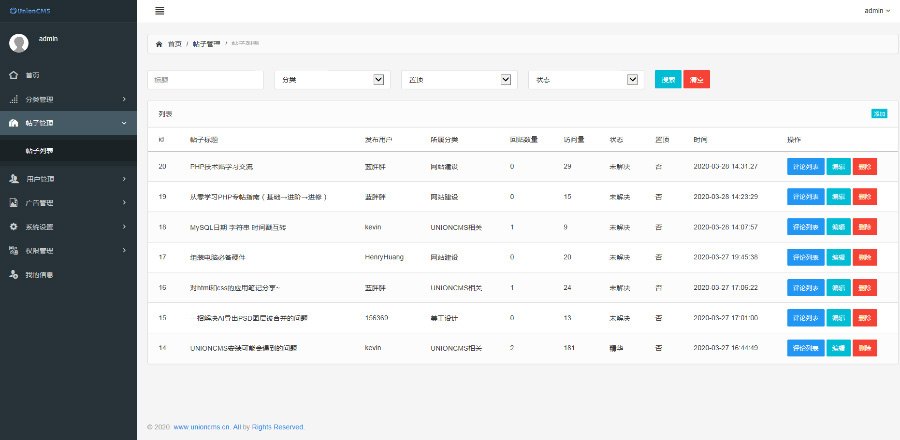Click the gear icon for 系统设置
The height and width of the screenshot is (440, 900).
(14, 227)
